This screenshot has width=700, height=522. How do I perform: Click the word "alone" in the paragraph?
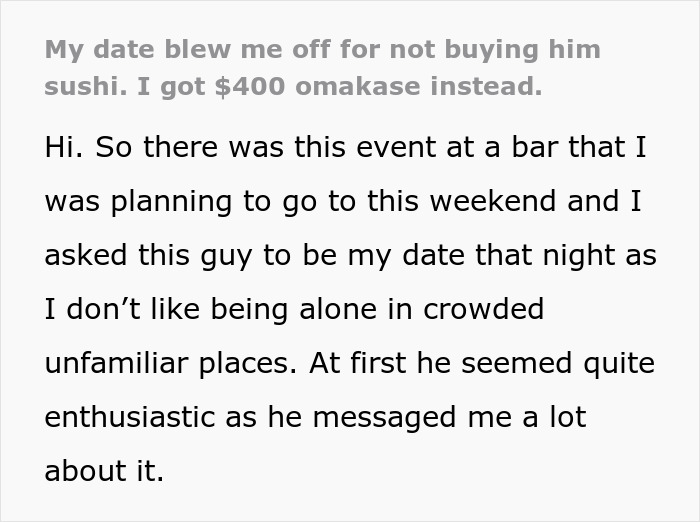click(x=338, y=309)
